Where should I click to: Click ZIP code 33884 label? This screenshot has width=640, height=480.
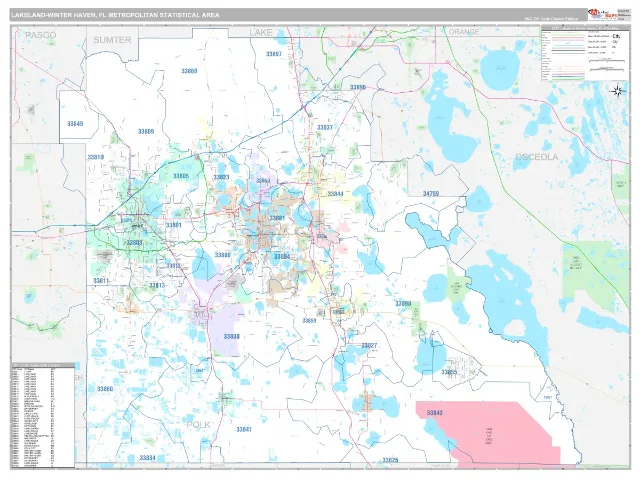(x=282, y=257)
